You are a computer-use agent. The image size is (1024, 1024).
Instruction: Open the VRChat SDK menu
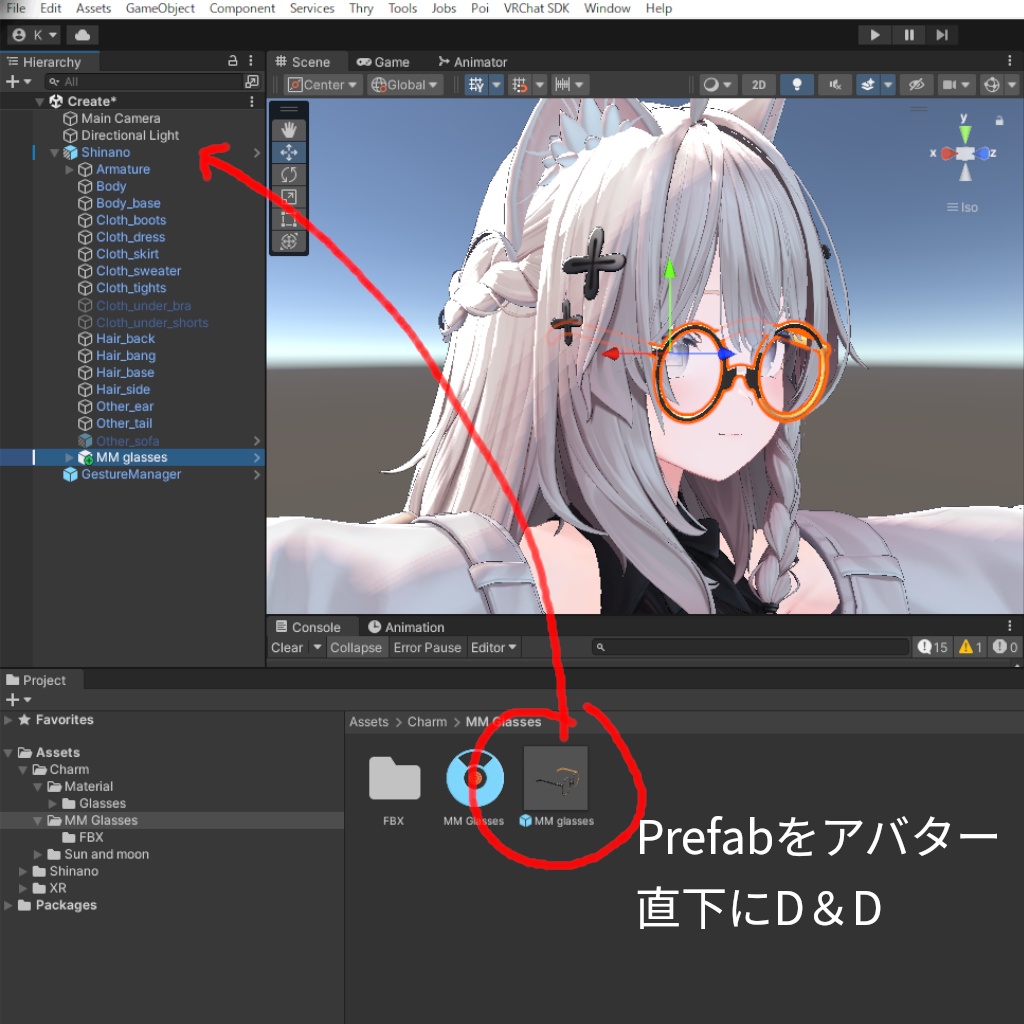(536, 8)
